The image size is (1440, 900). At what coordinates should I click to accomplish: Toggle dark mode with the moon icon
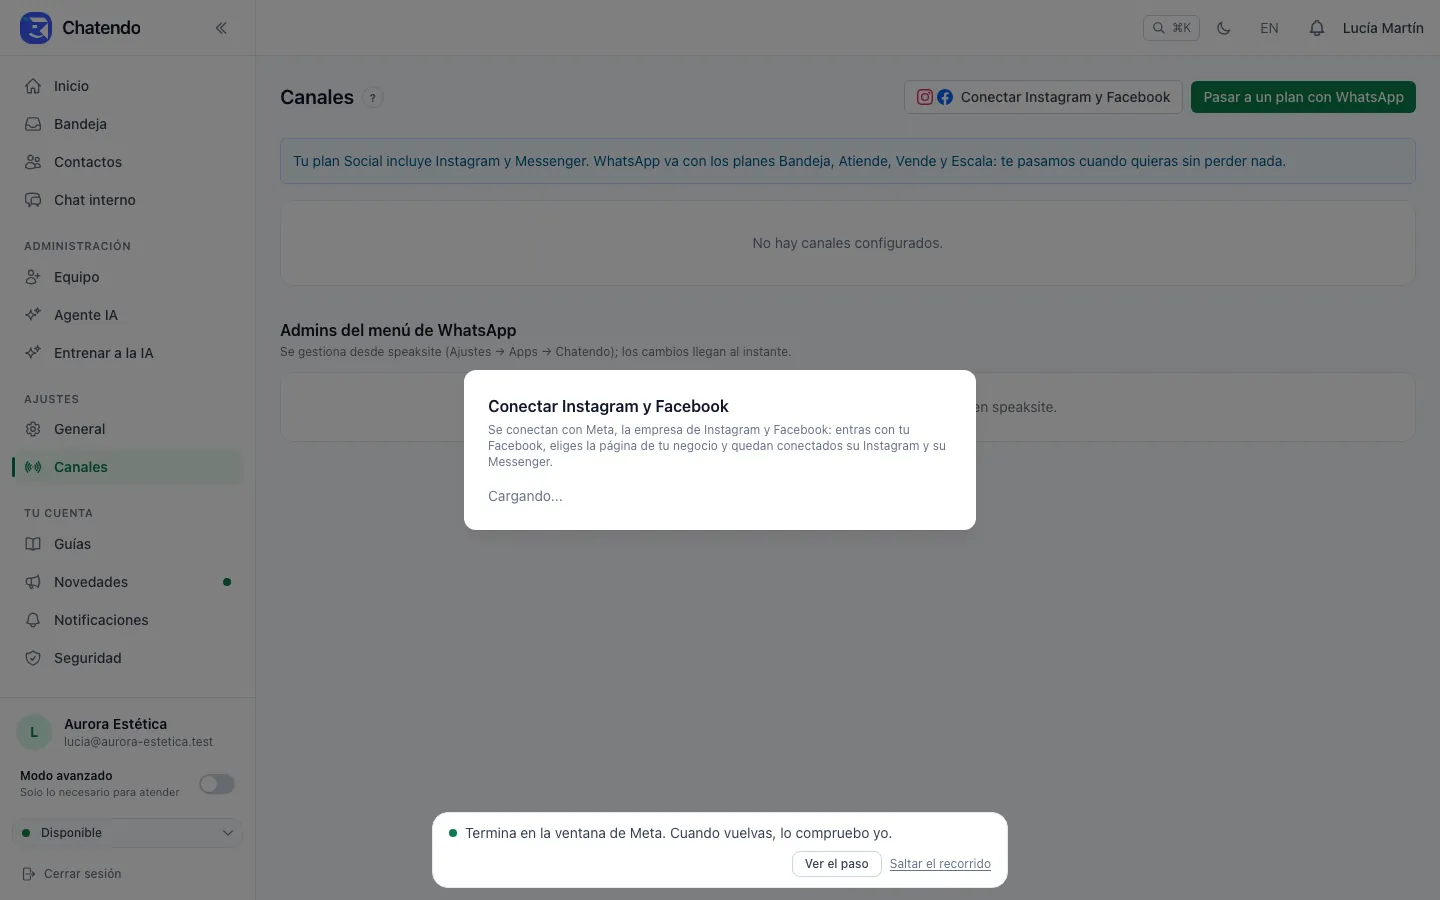[1223, 28]
